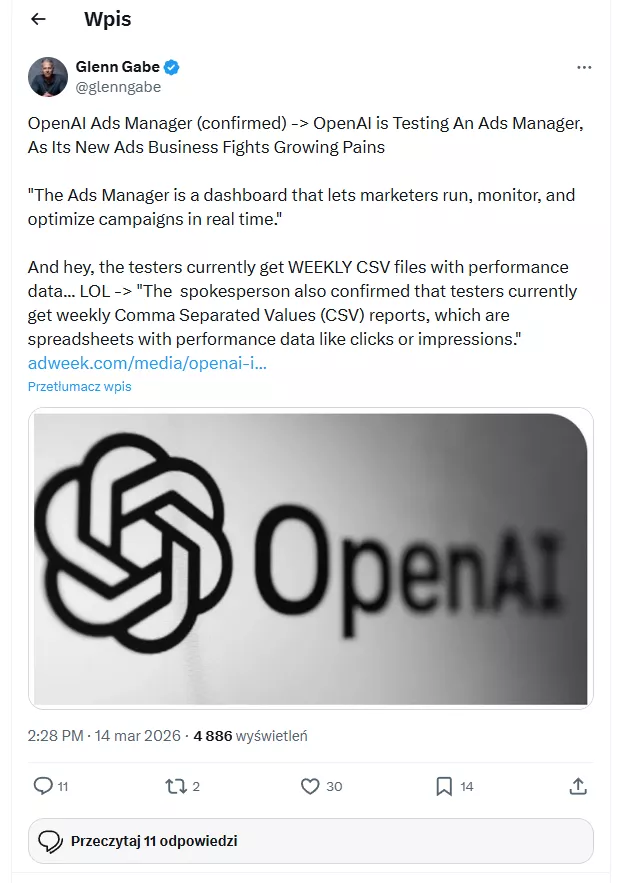Click the @glenngabe handle
Screen dimensions: 624x883
coord(118,87)
